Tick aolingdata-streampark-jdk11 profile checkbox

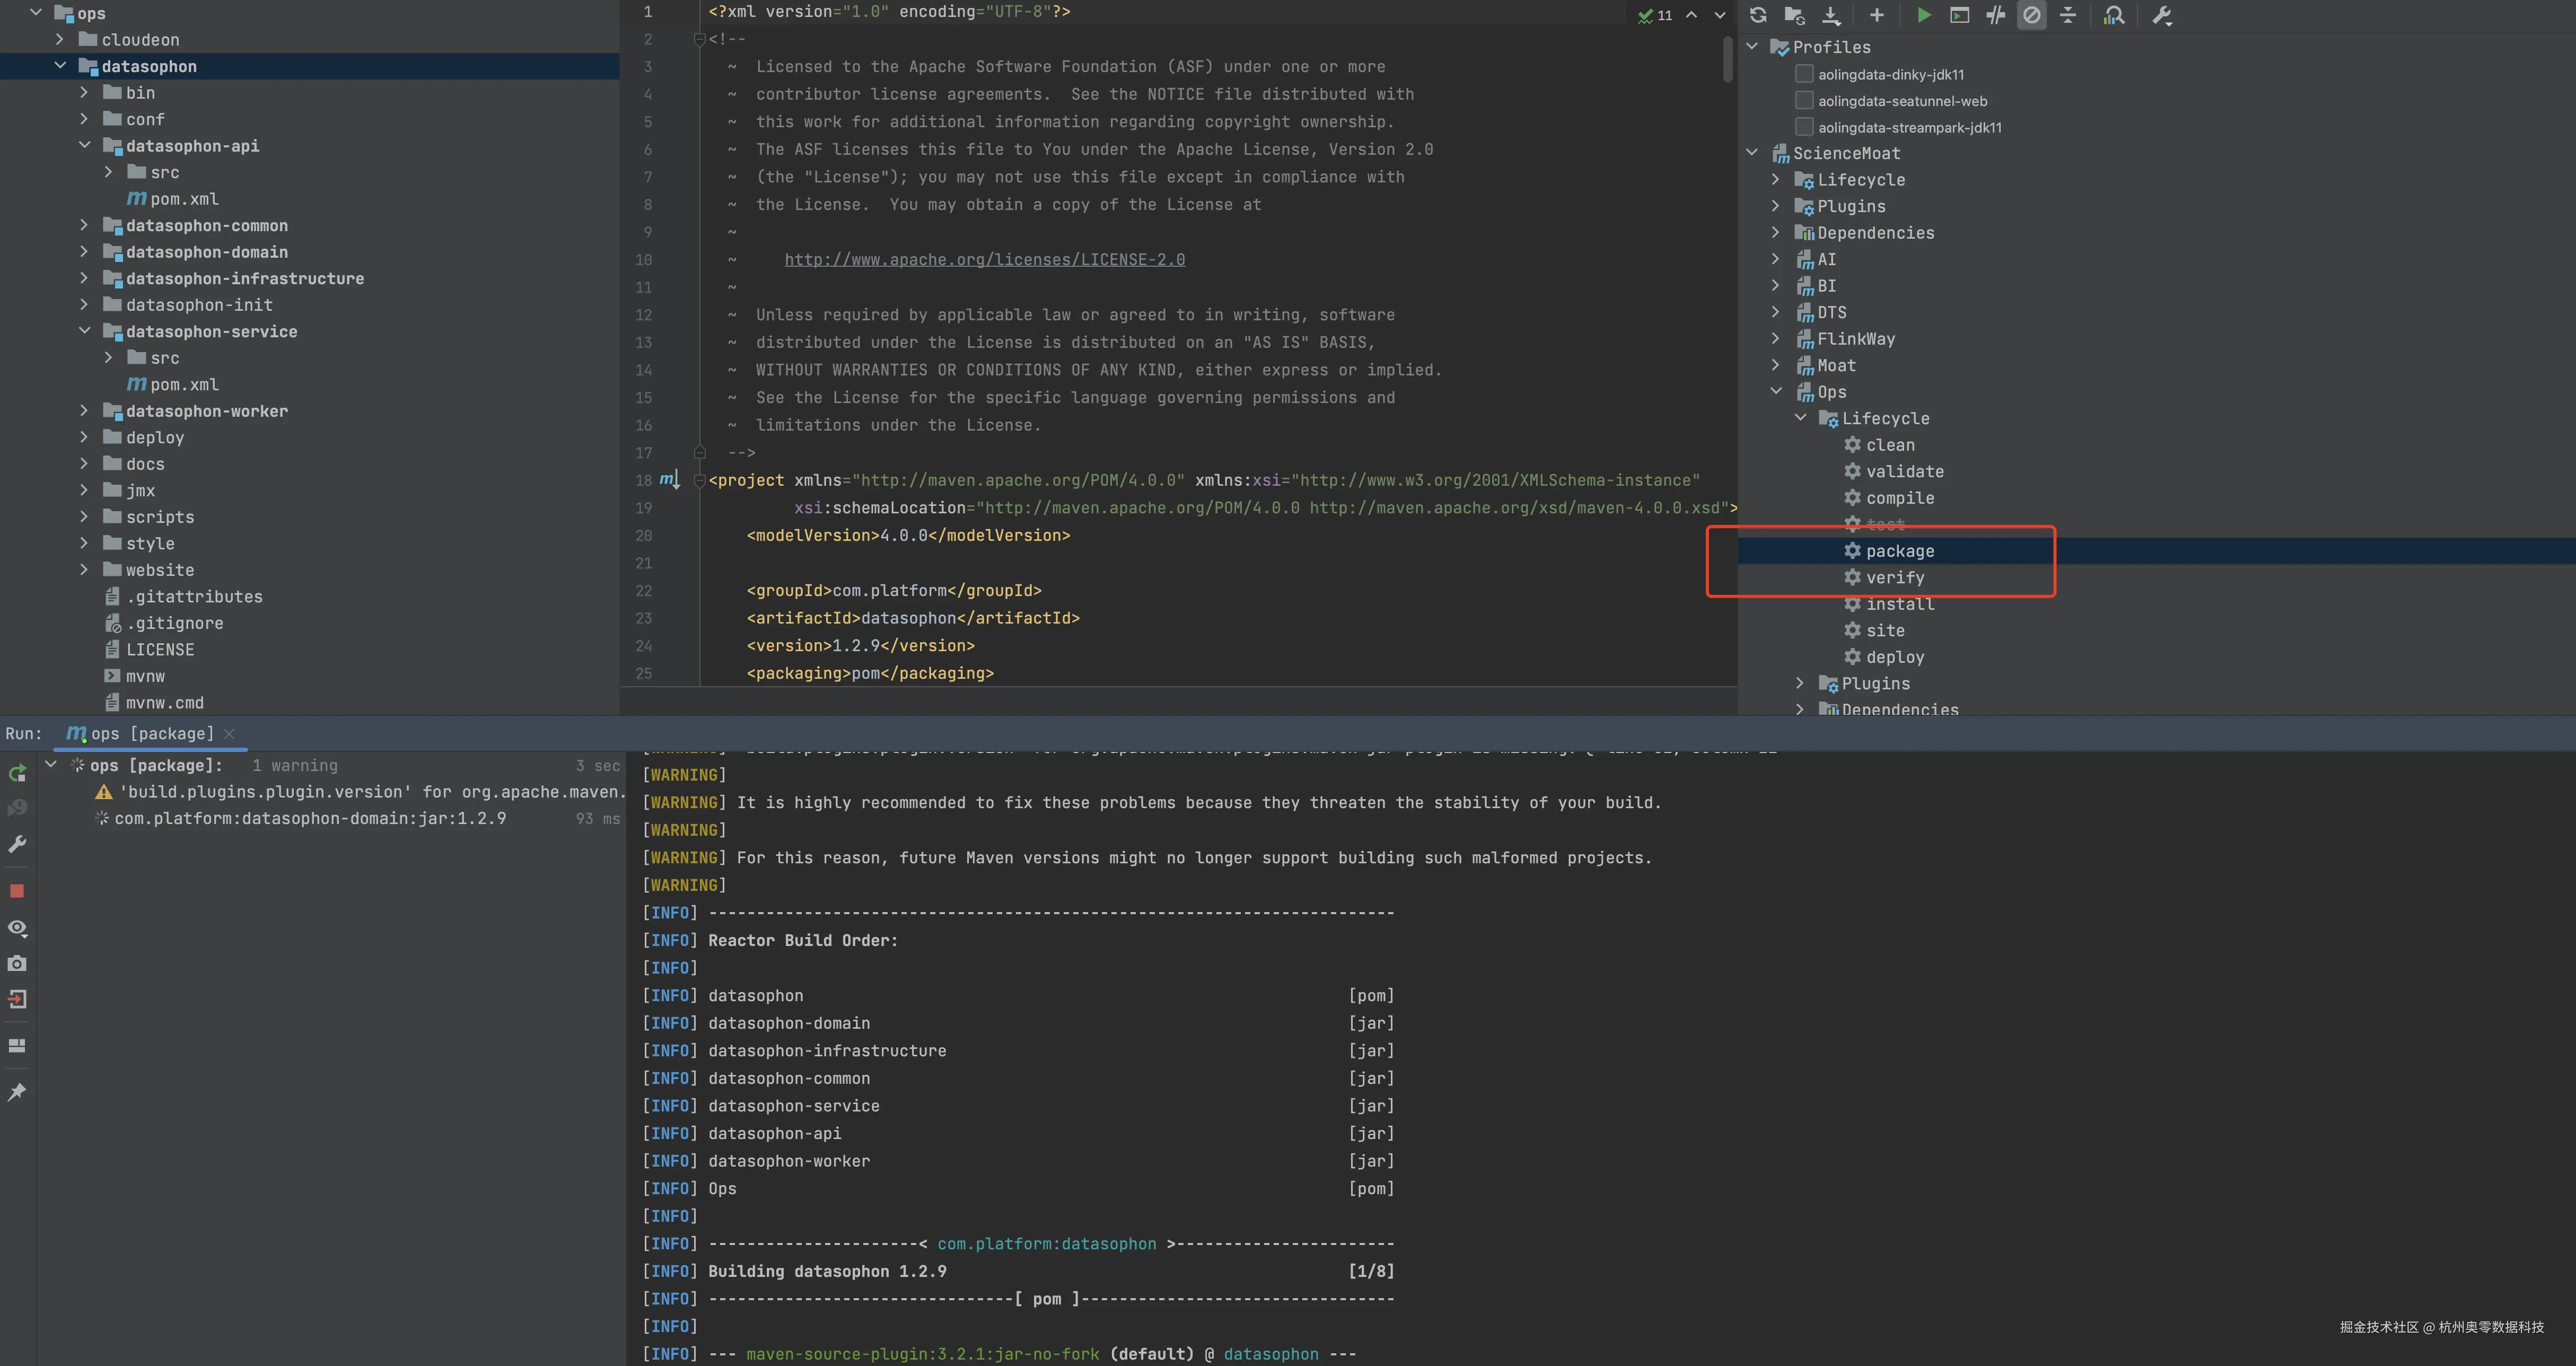coord(1804,127)
